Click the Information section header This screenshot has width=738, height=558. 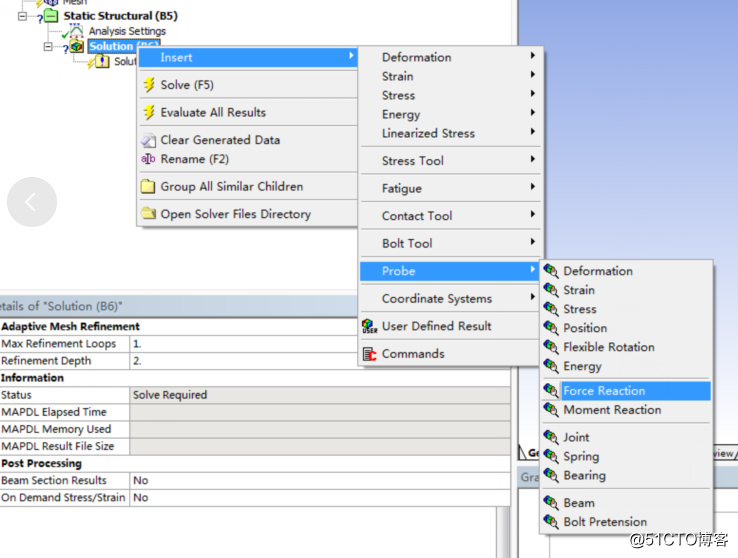[32, 378]
